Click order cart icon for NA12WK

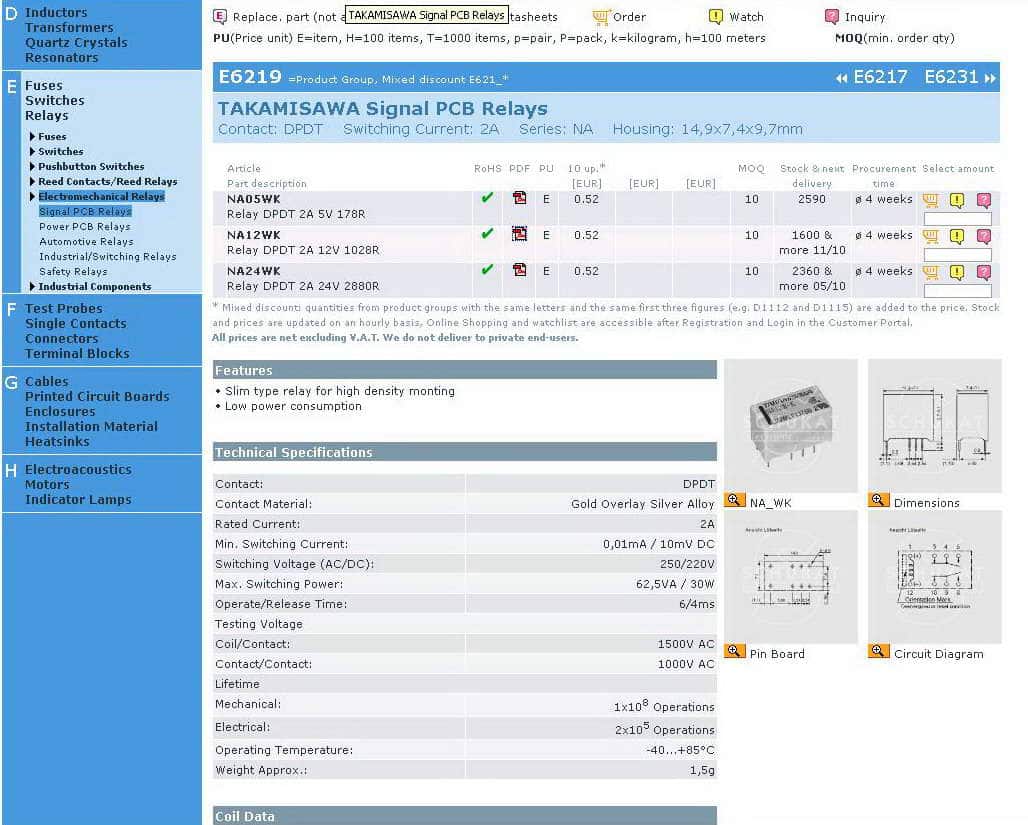coord(930,236)
